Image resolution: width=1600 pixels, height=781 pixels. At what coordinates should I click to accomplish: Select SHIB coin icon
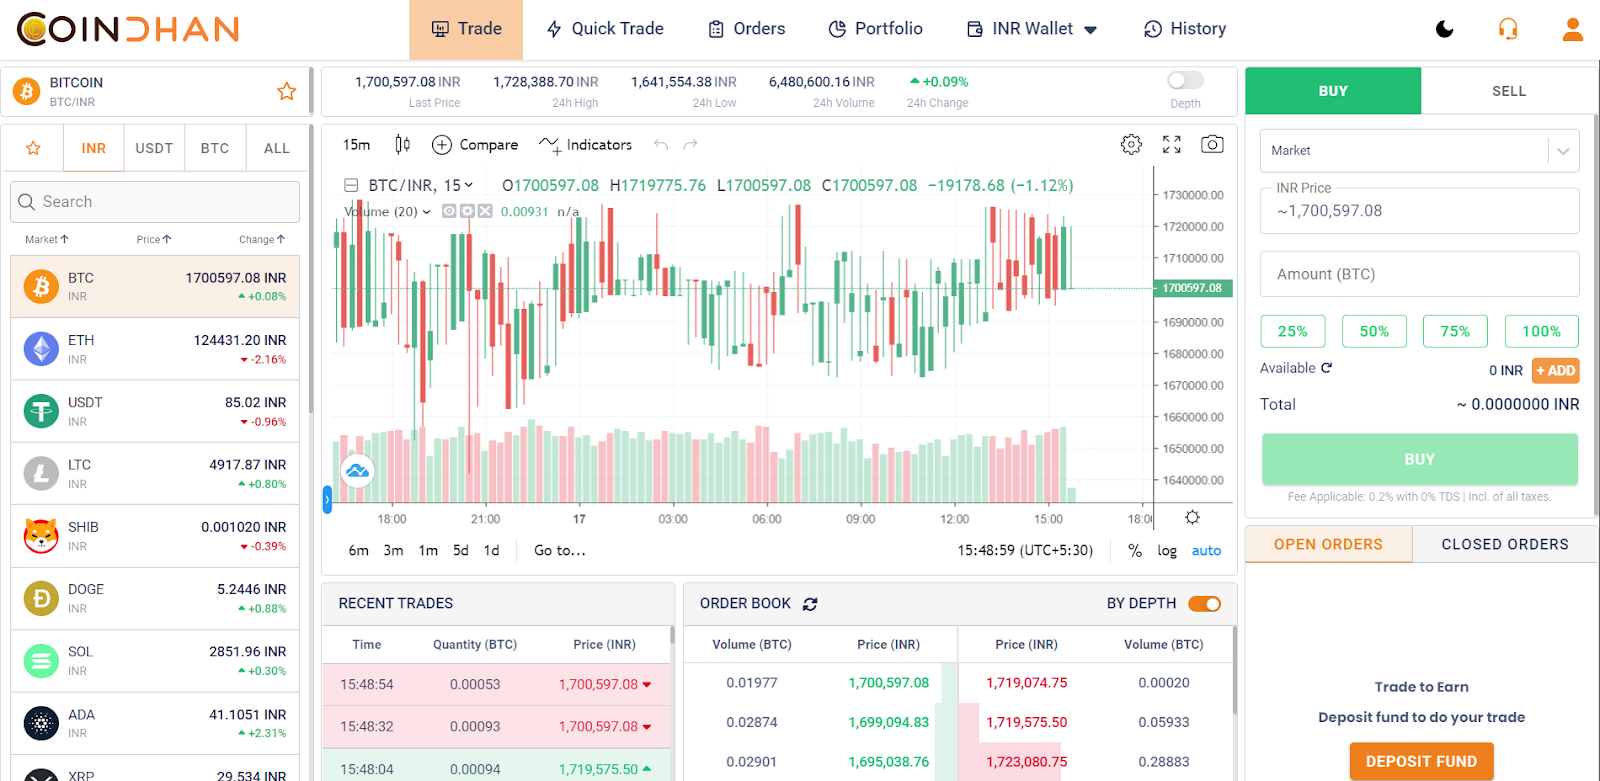(x=41, y=536)
